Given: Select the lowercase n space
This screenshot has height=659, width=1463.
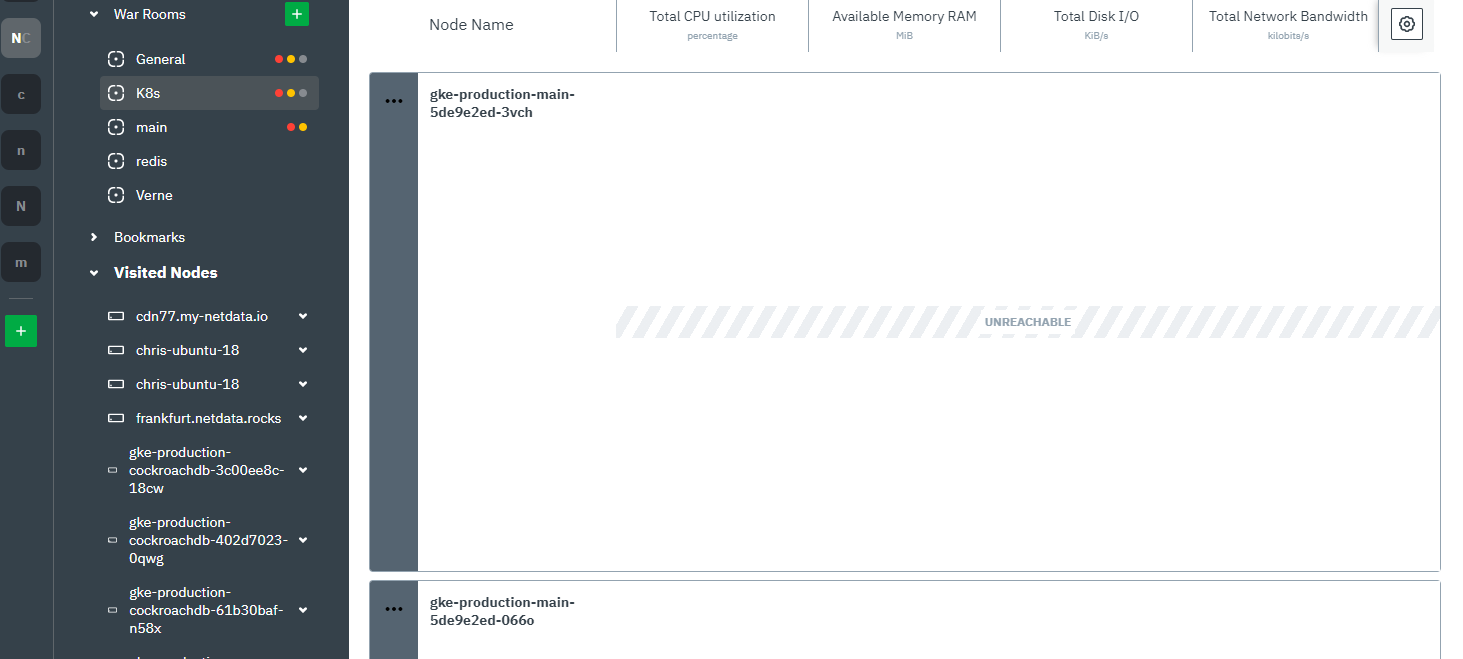Looking at the screenshot, I should click(21, 150).
